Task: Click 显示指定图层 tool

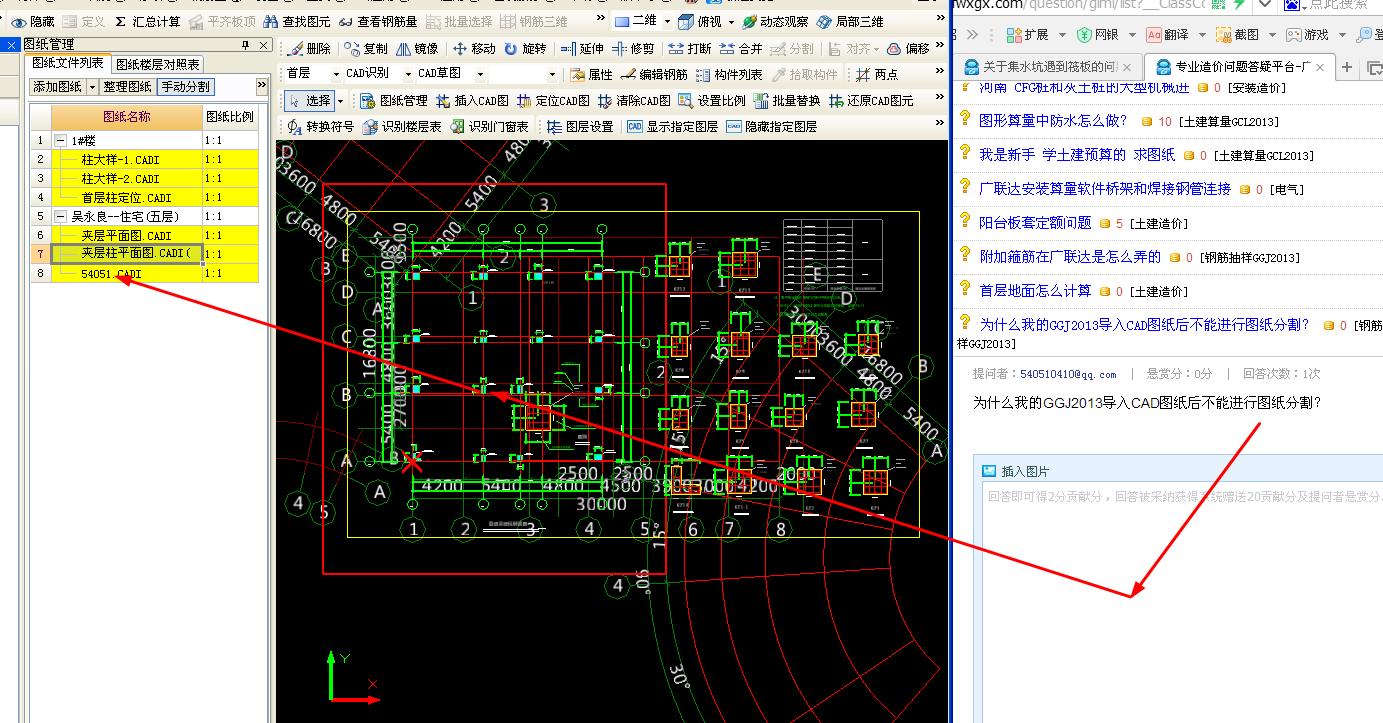Action: (672, 126)
